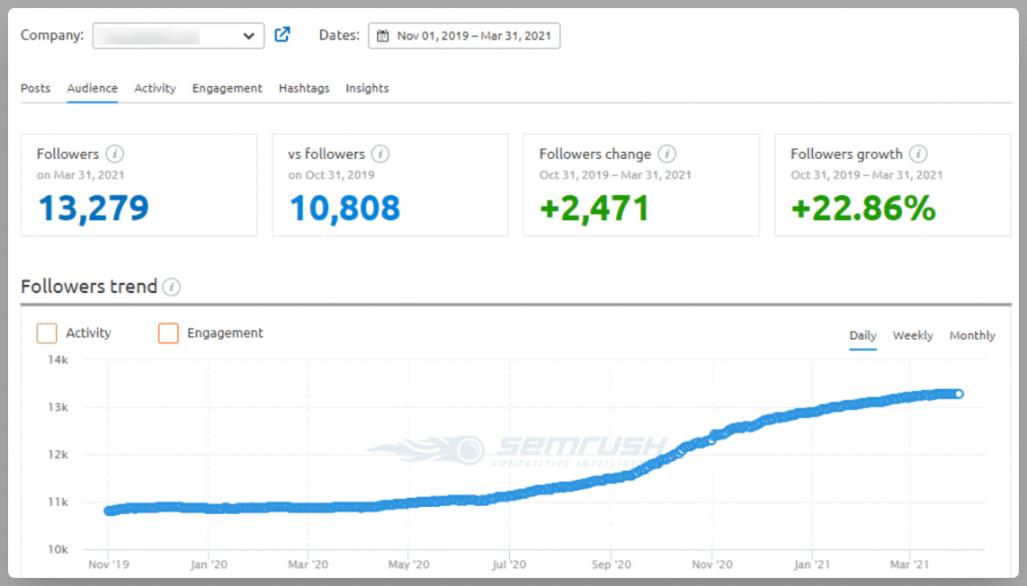Select Weekly chart granularity
Image resolution: width=1027 pixels, height=586 pixels.
point(913,336)
